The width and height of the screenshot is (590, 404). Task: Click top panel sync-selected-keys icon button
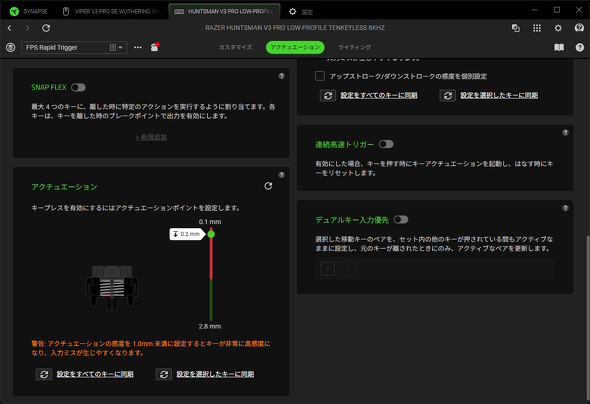(x=447, y=96)
